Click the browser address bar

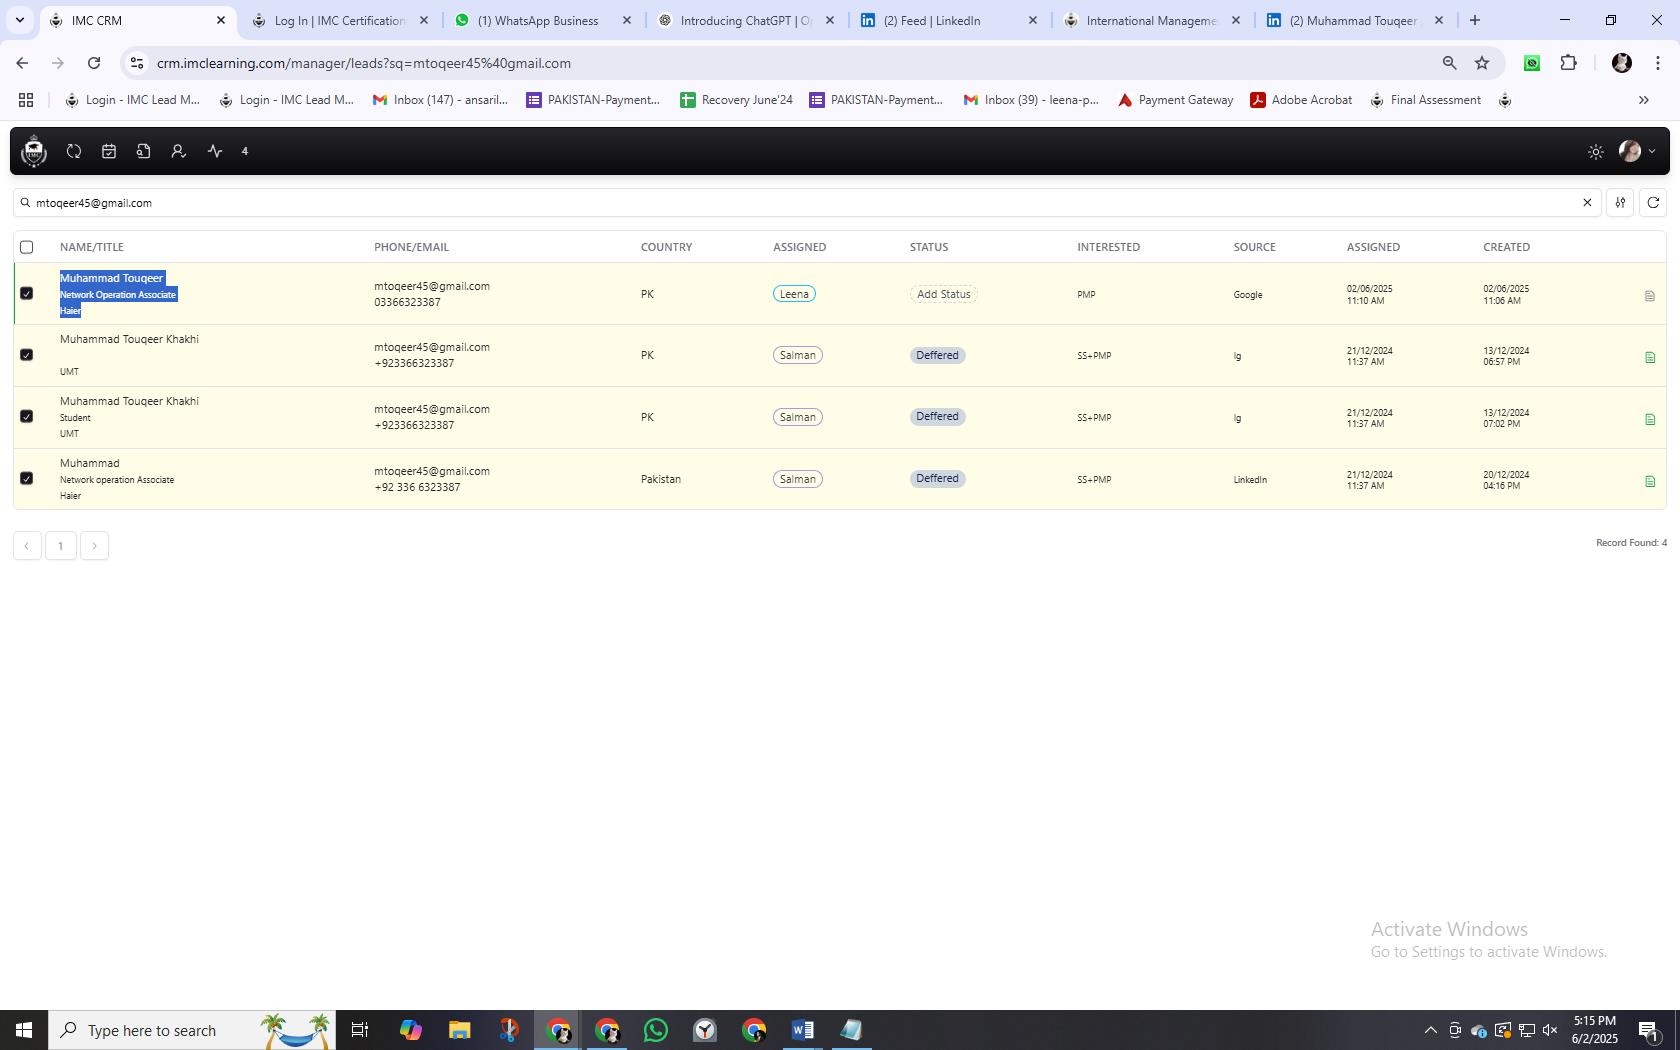[x=790, y=63]
